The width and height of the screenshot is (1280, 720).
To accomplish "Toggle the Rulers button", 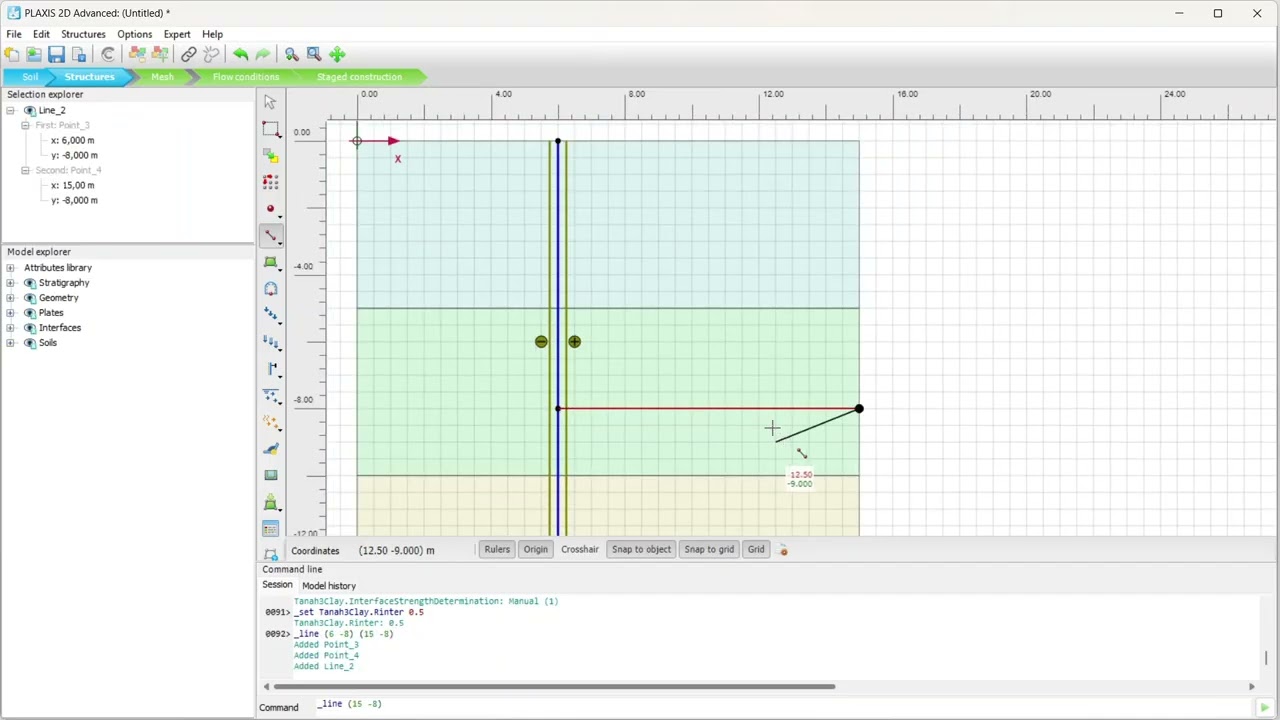I will (x=497, y=549).
